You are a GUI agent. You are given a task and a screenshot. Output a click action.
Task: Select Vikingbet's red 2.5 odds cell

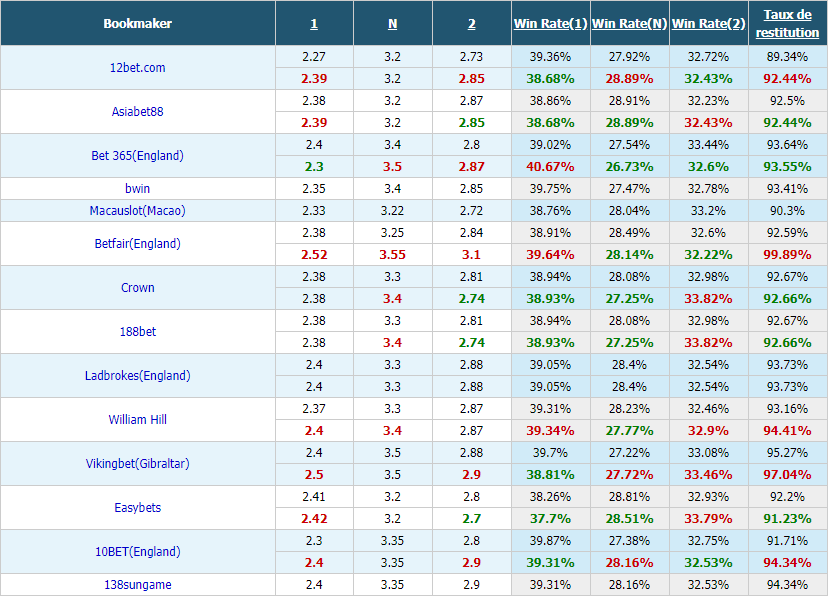[x=314, y=475]
